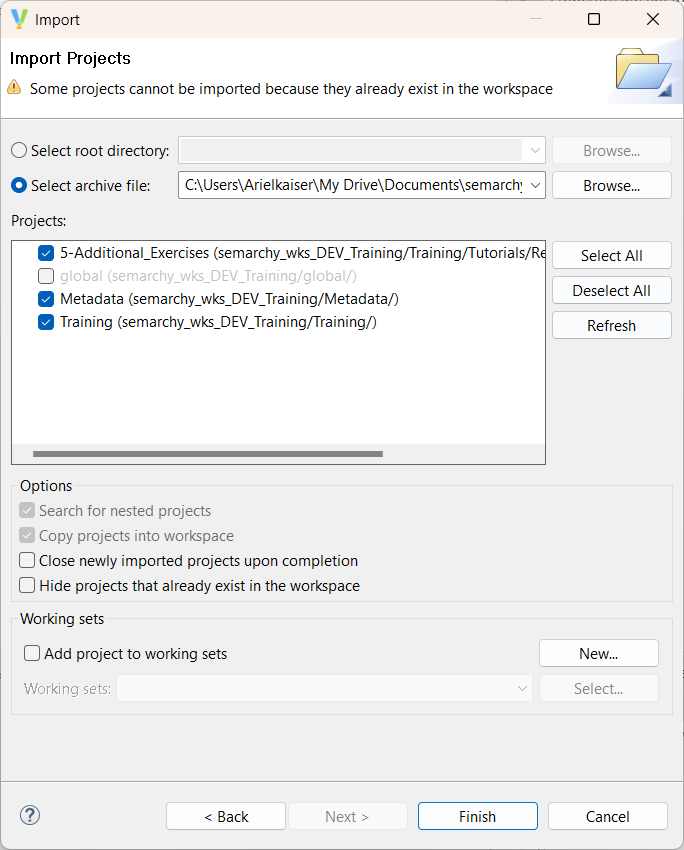Click Finish to import the projects
Image resolution: width=684 pixels, height=850 pixels.
pyautogui.click(x=477, y=815)
